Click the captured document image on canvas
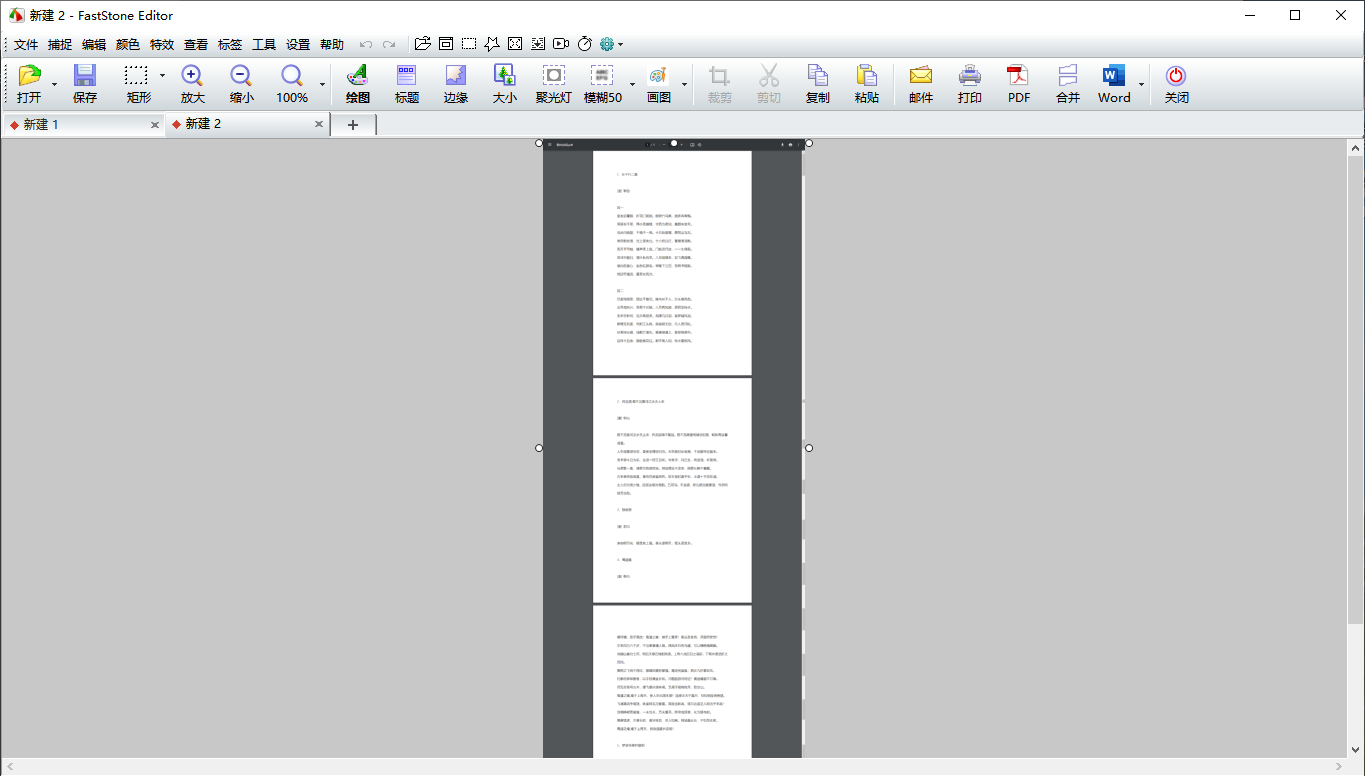This screenshot has height=776, width=1365. [674, 448]
